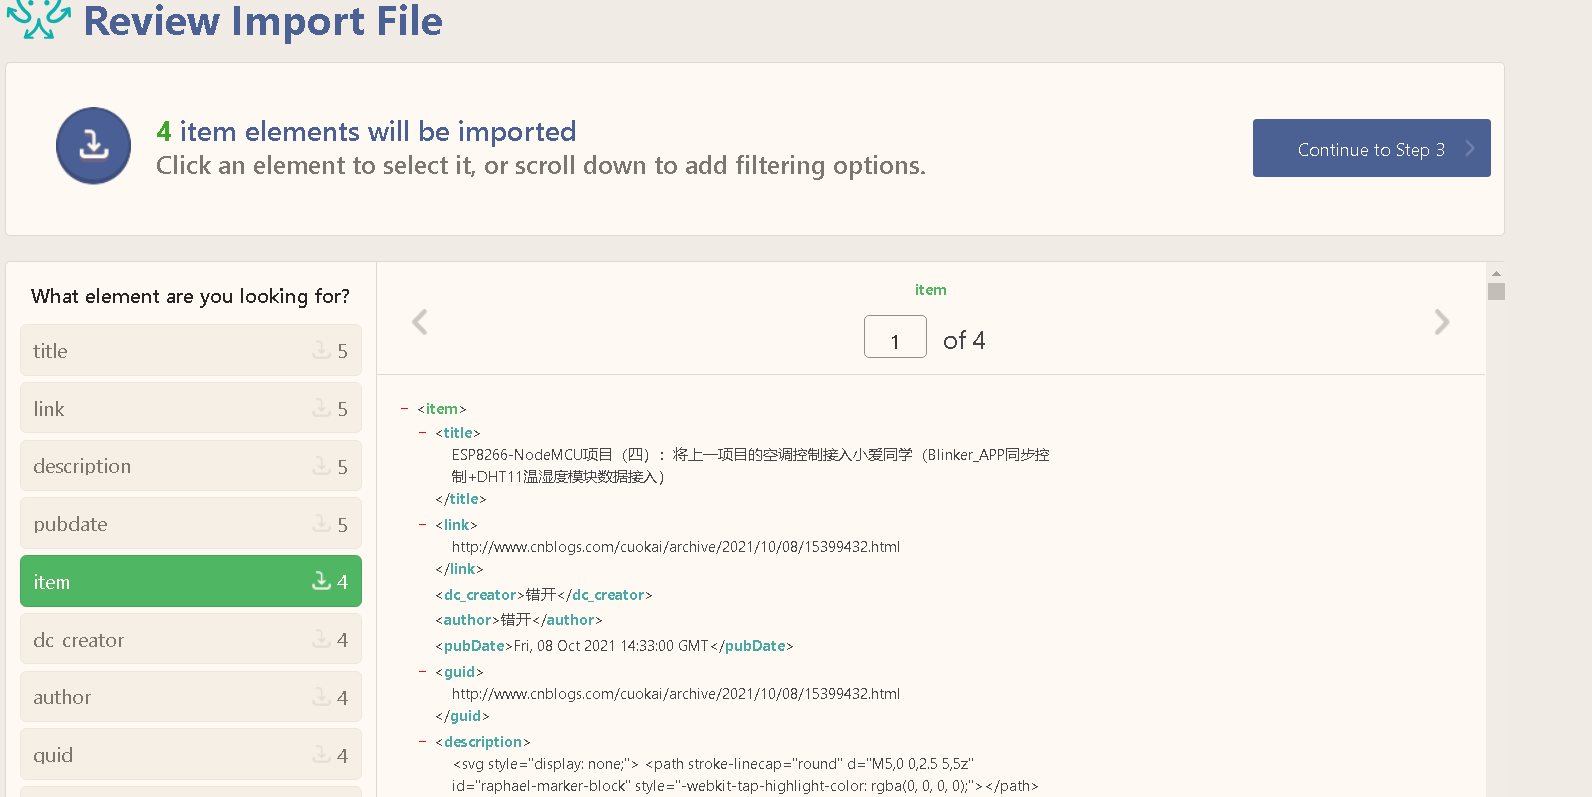The image size is (1592, 797).
Task: Collapse the <link> XML node
Action: (423, 525)
